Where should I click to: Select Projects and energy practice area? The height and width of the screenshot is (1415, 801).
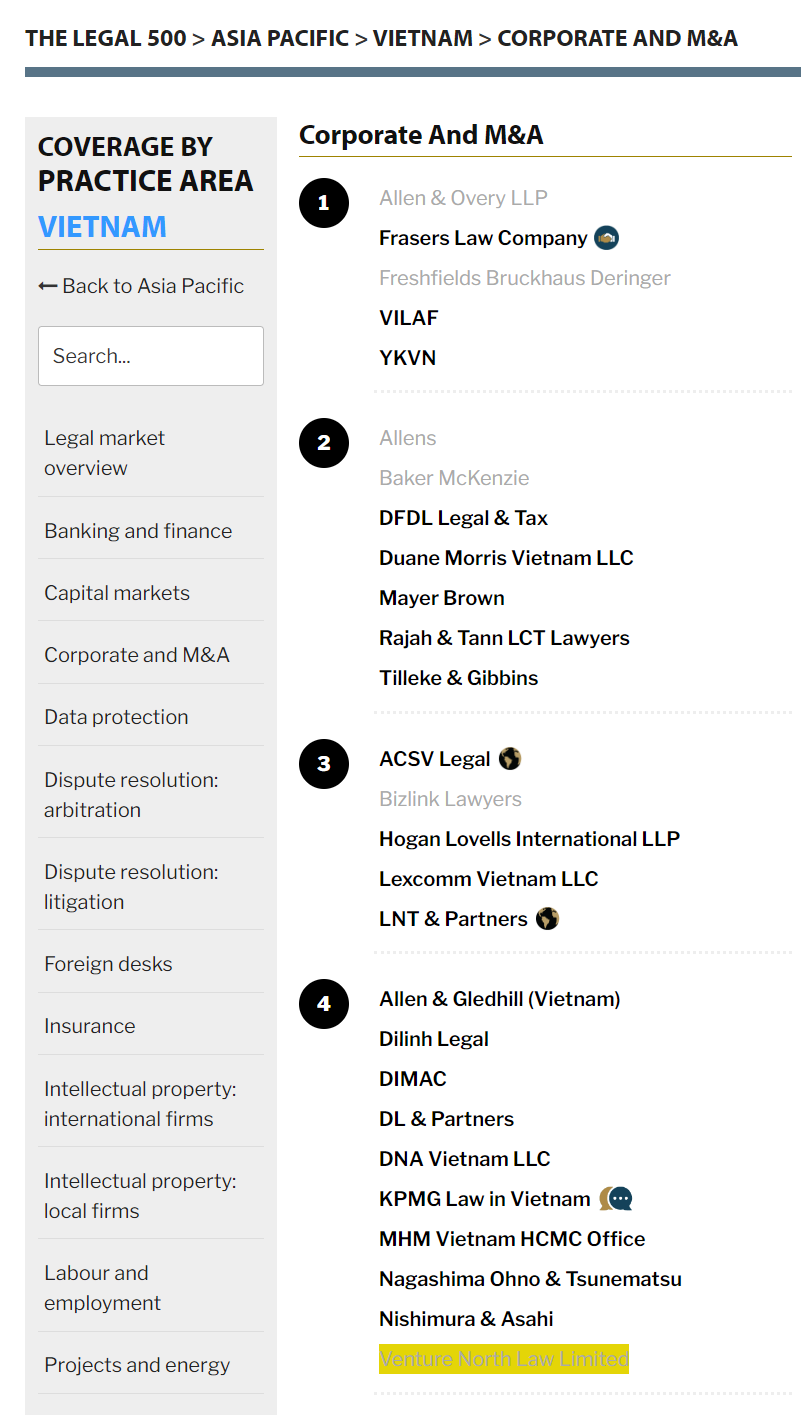pyautogui.click(x=137, y=1365)
